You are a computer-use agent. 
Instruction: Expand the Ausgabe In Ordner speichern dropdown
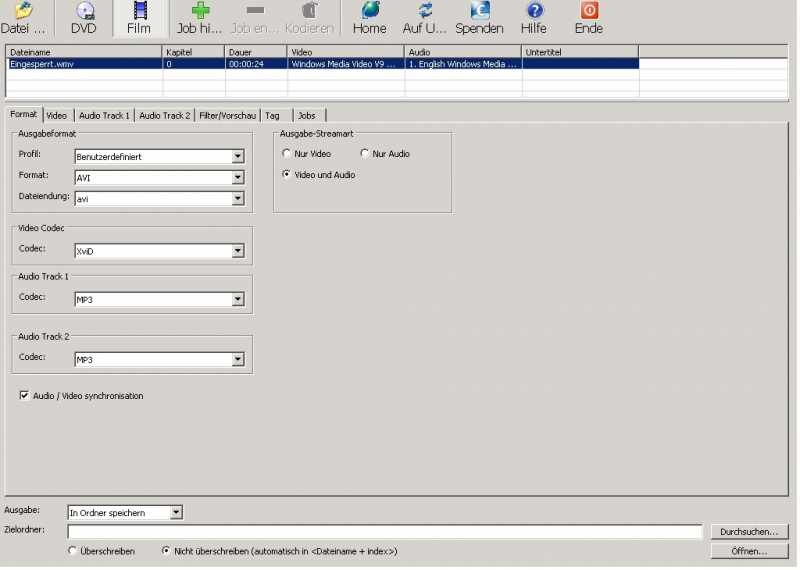click(x=176, y=513)
